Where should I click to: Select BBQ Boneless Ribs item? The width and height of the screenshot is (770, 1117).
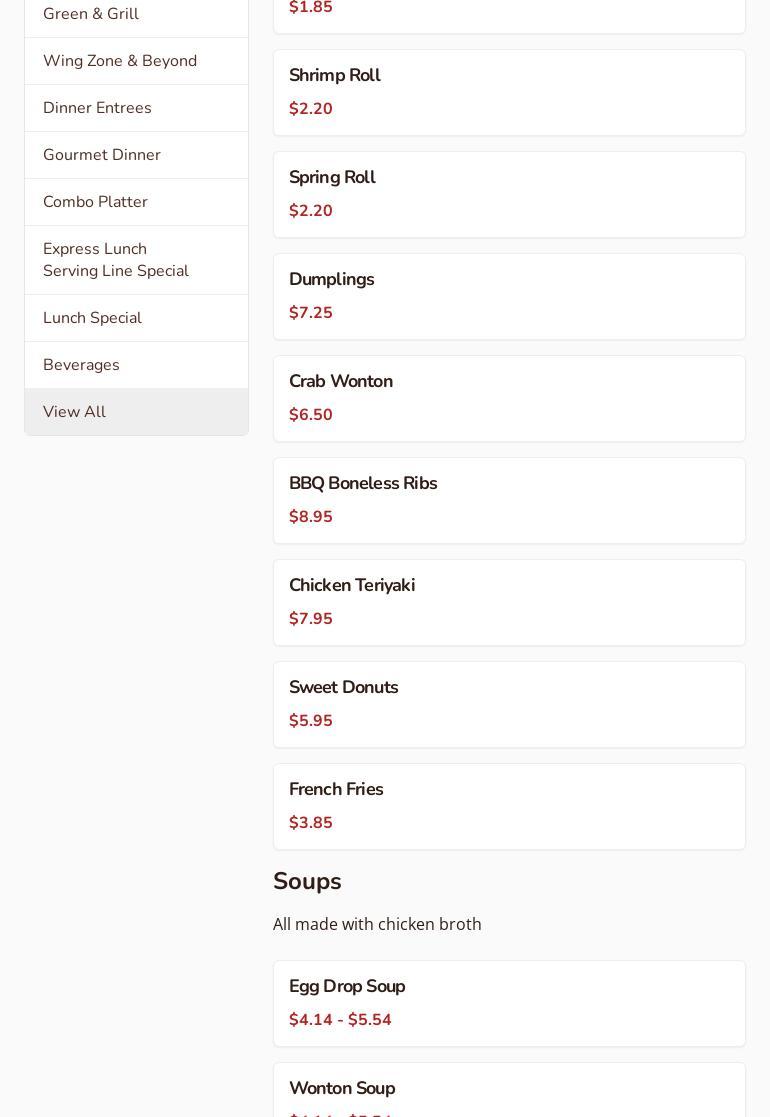[x=509, y=500]
